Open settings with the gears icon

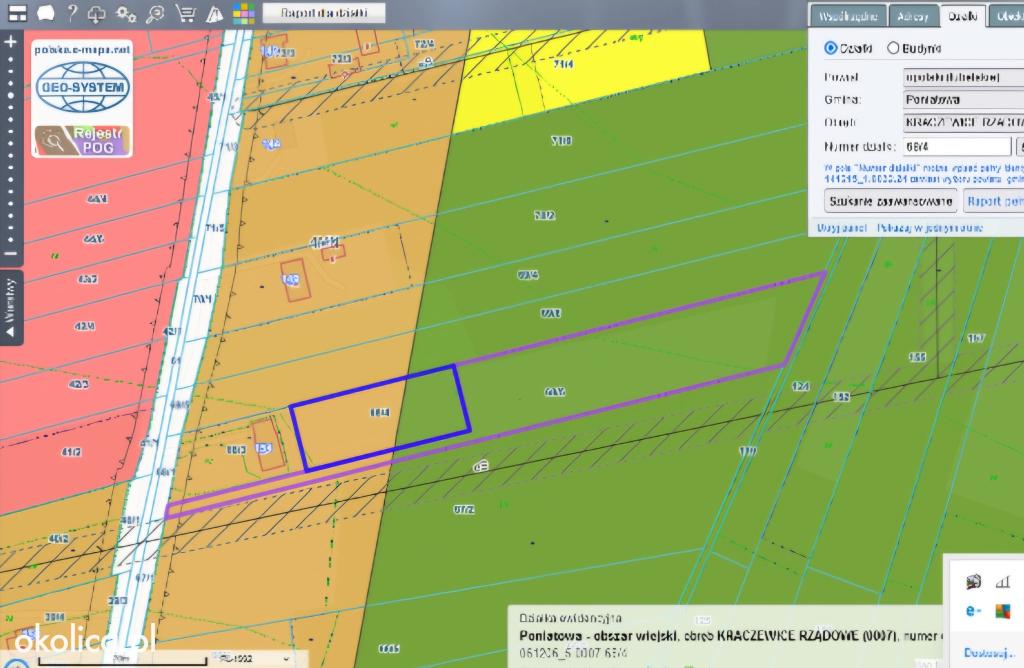click(x=125, y=14)
